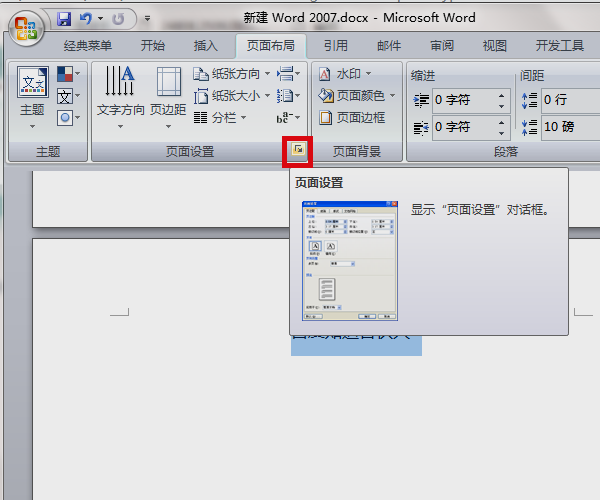Open theme fonts dropdown
This screenshot has width=600, height=500.
tap(68, 96)
